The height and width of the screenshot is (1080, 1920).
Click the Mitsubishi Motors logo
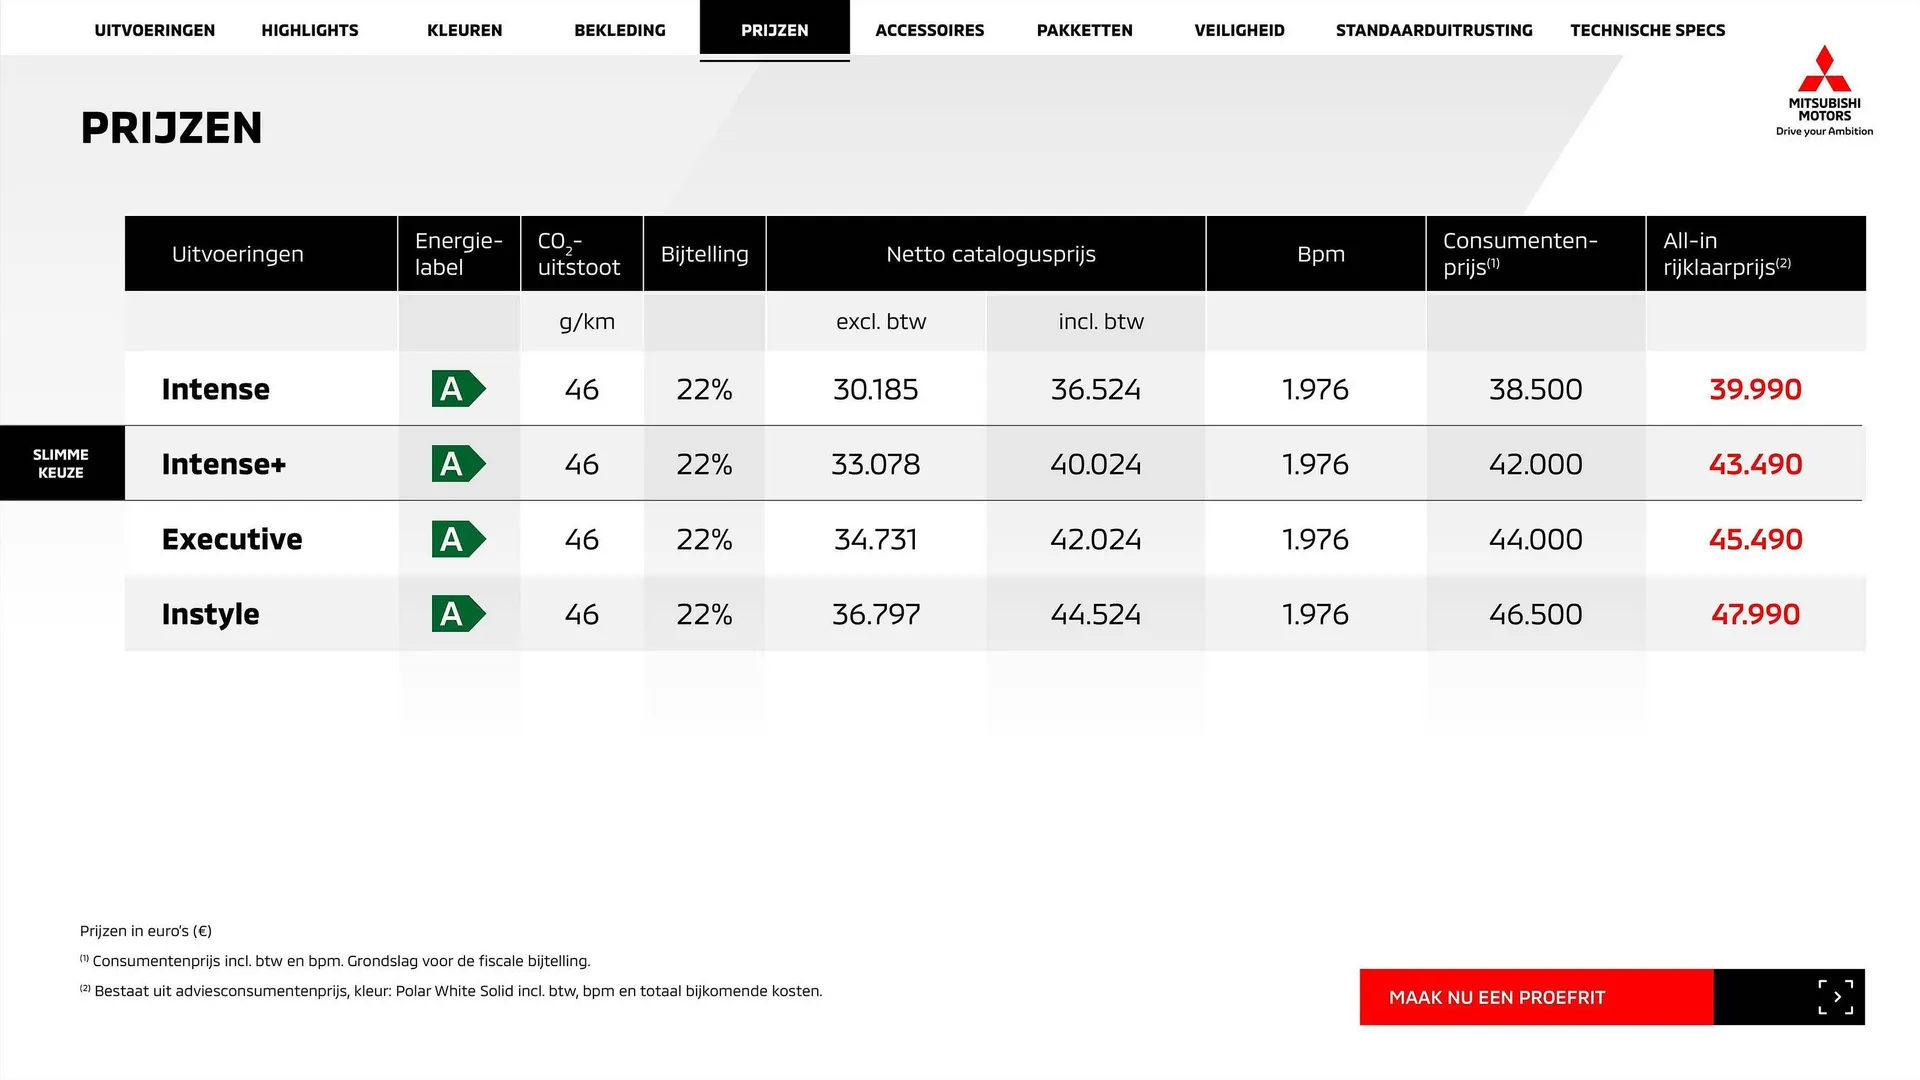tap(1824, 90)
